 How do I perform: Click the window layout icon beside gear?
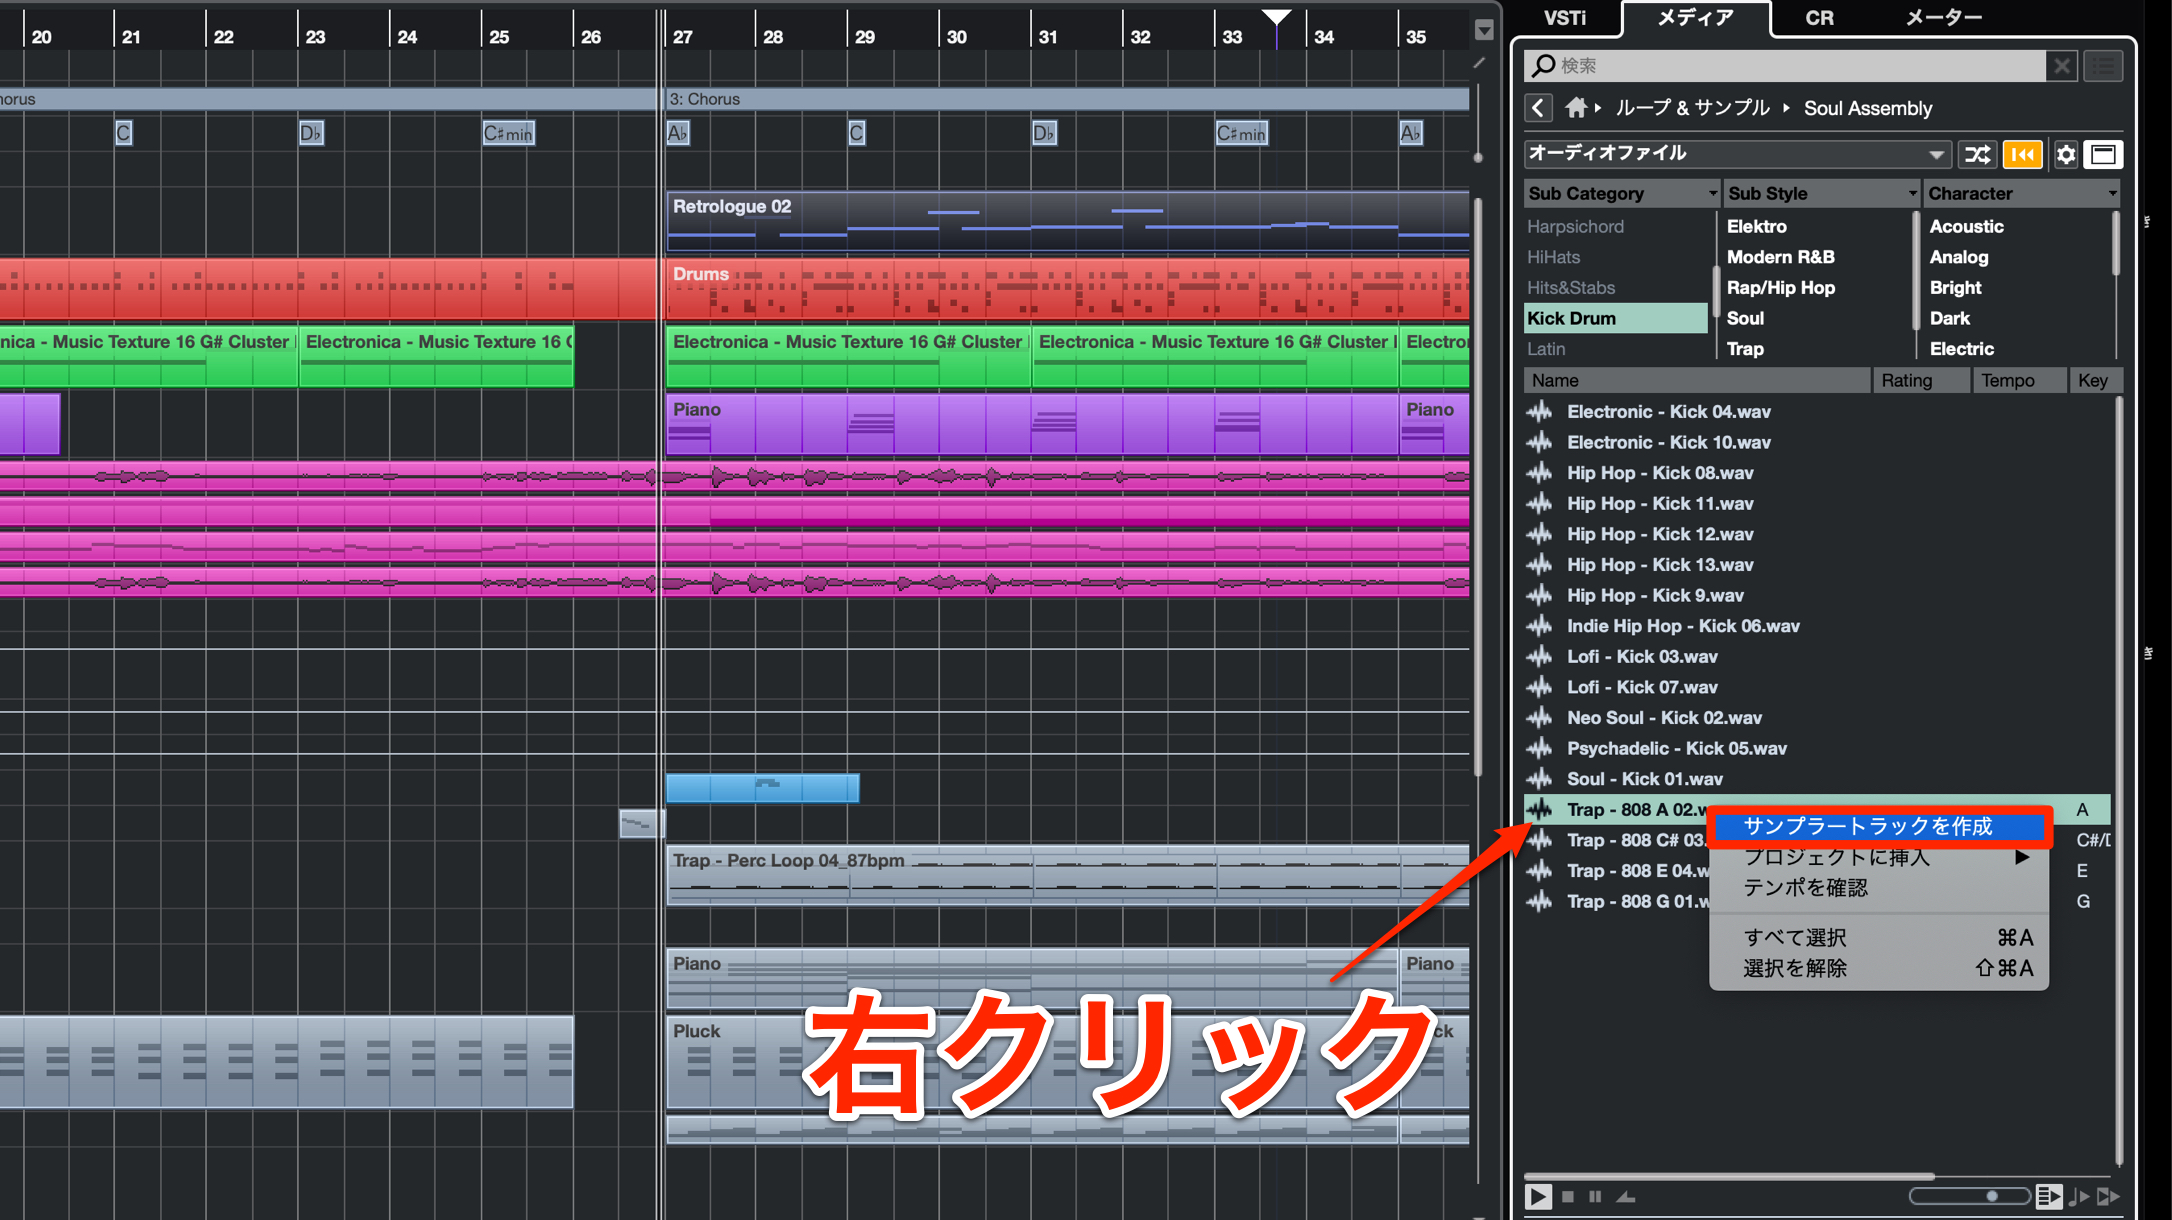click(x=2103, y=154)
